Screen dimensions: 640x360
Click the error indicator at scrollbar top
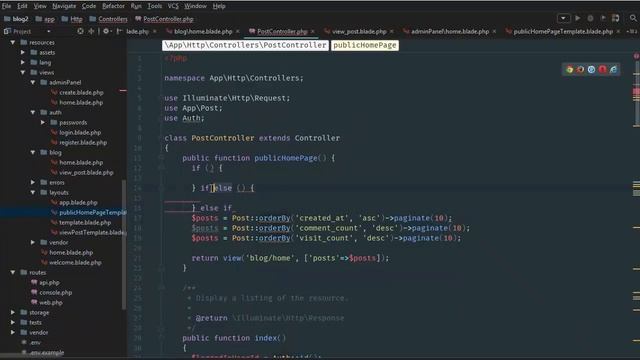pos(636,56)
